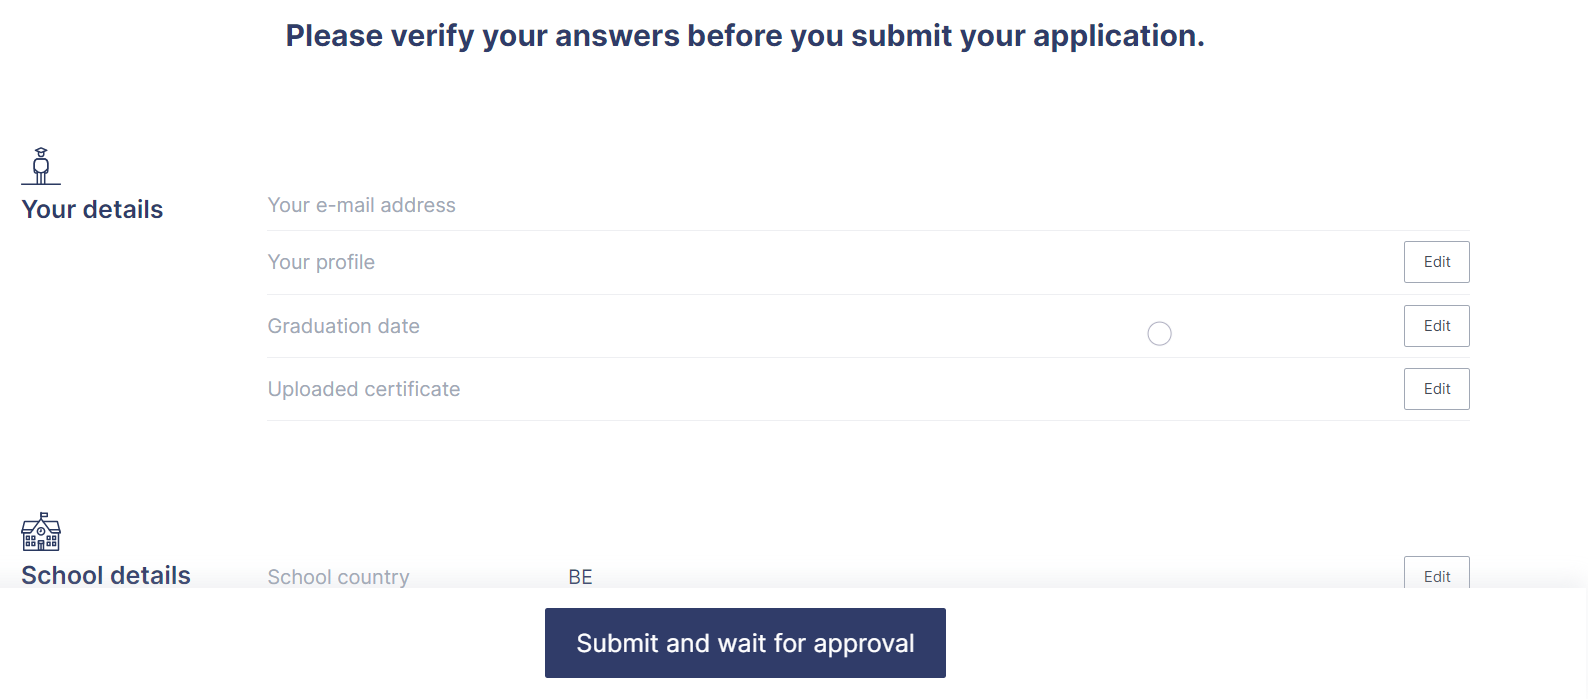Screen dimensions: 1588x699
Task: Click the verification instruction heading at top
Action: (x=744, y=36)
